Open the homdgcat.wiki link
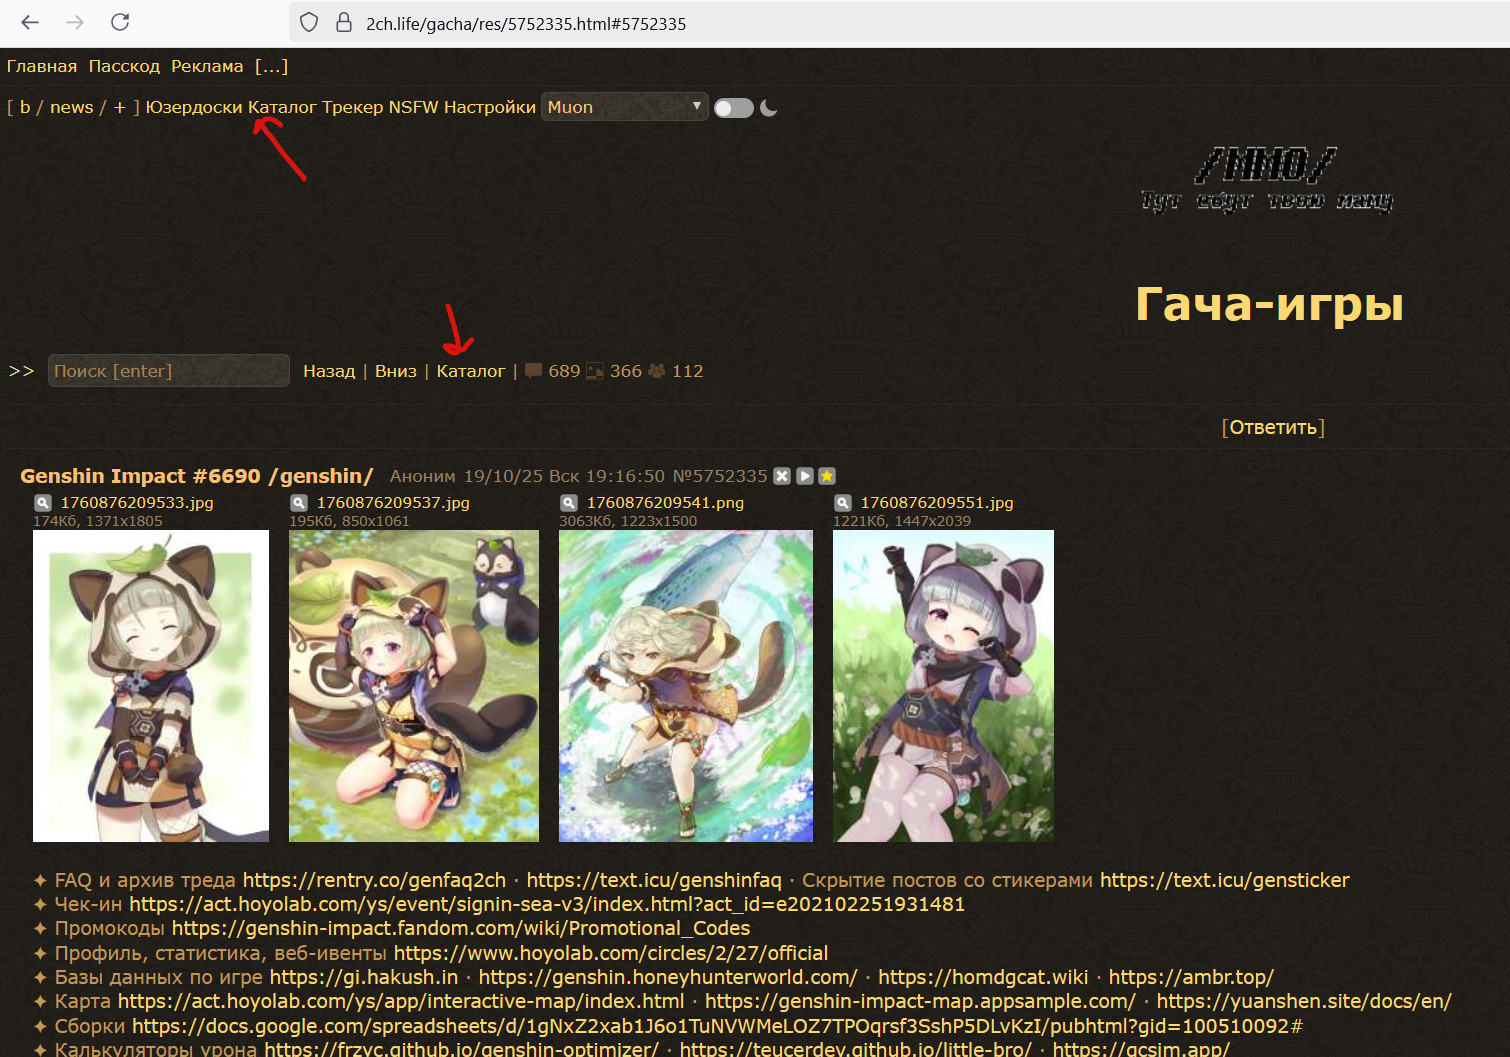The image size is (1510, 1057). tap(983, 977)
